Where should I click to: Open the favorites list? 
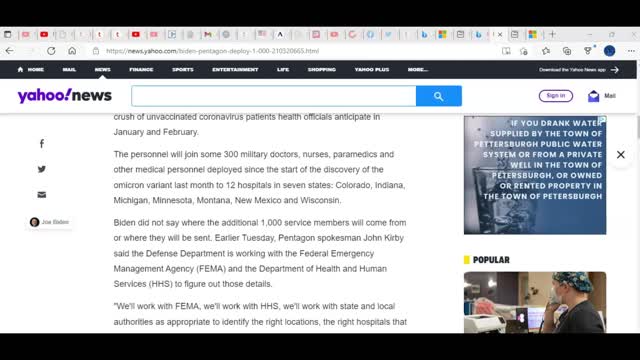546,51
